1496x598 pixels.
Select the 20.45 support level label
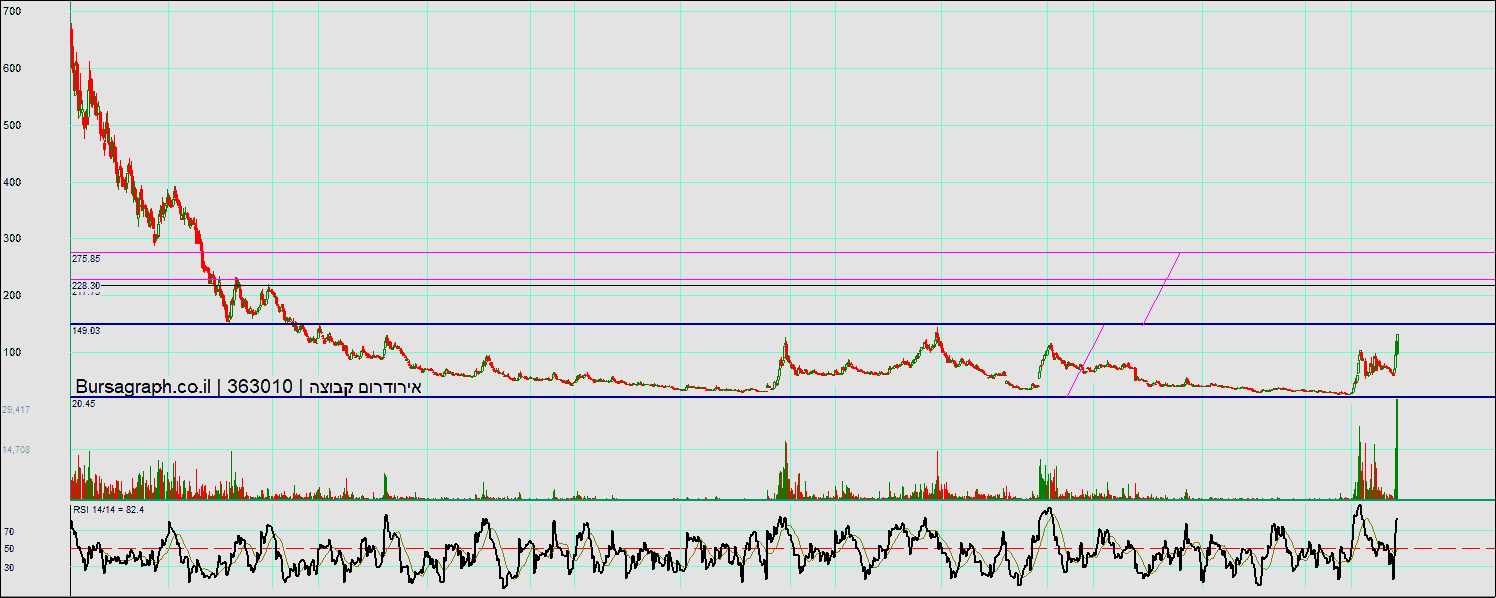pos(83,403)
